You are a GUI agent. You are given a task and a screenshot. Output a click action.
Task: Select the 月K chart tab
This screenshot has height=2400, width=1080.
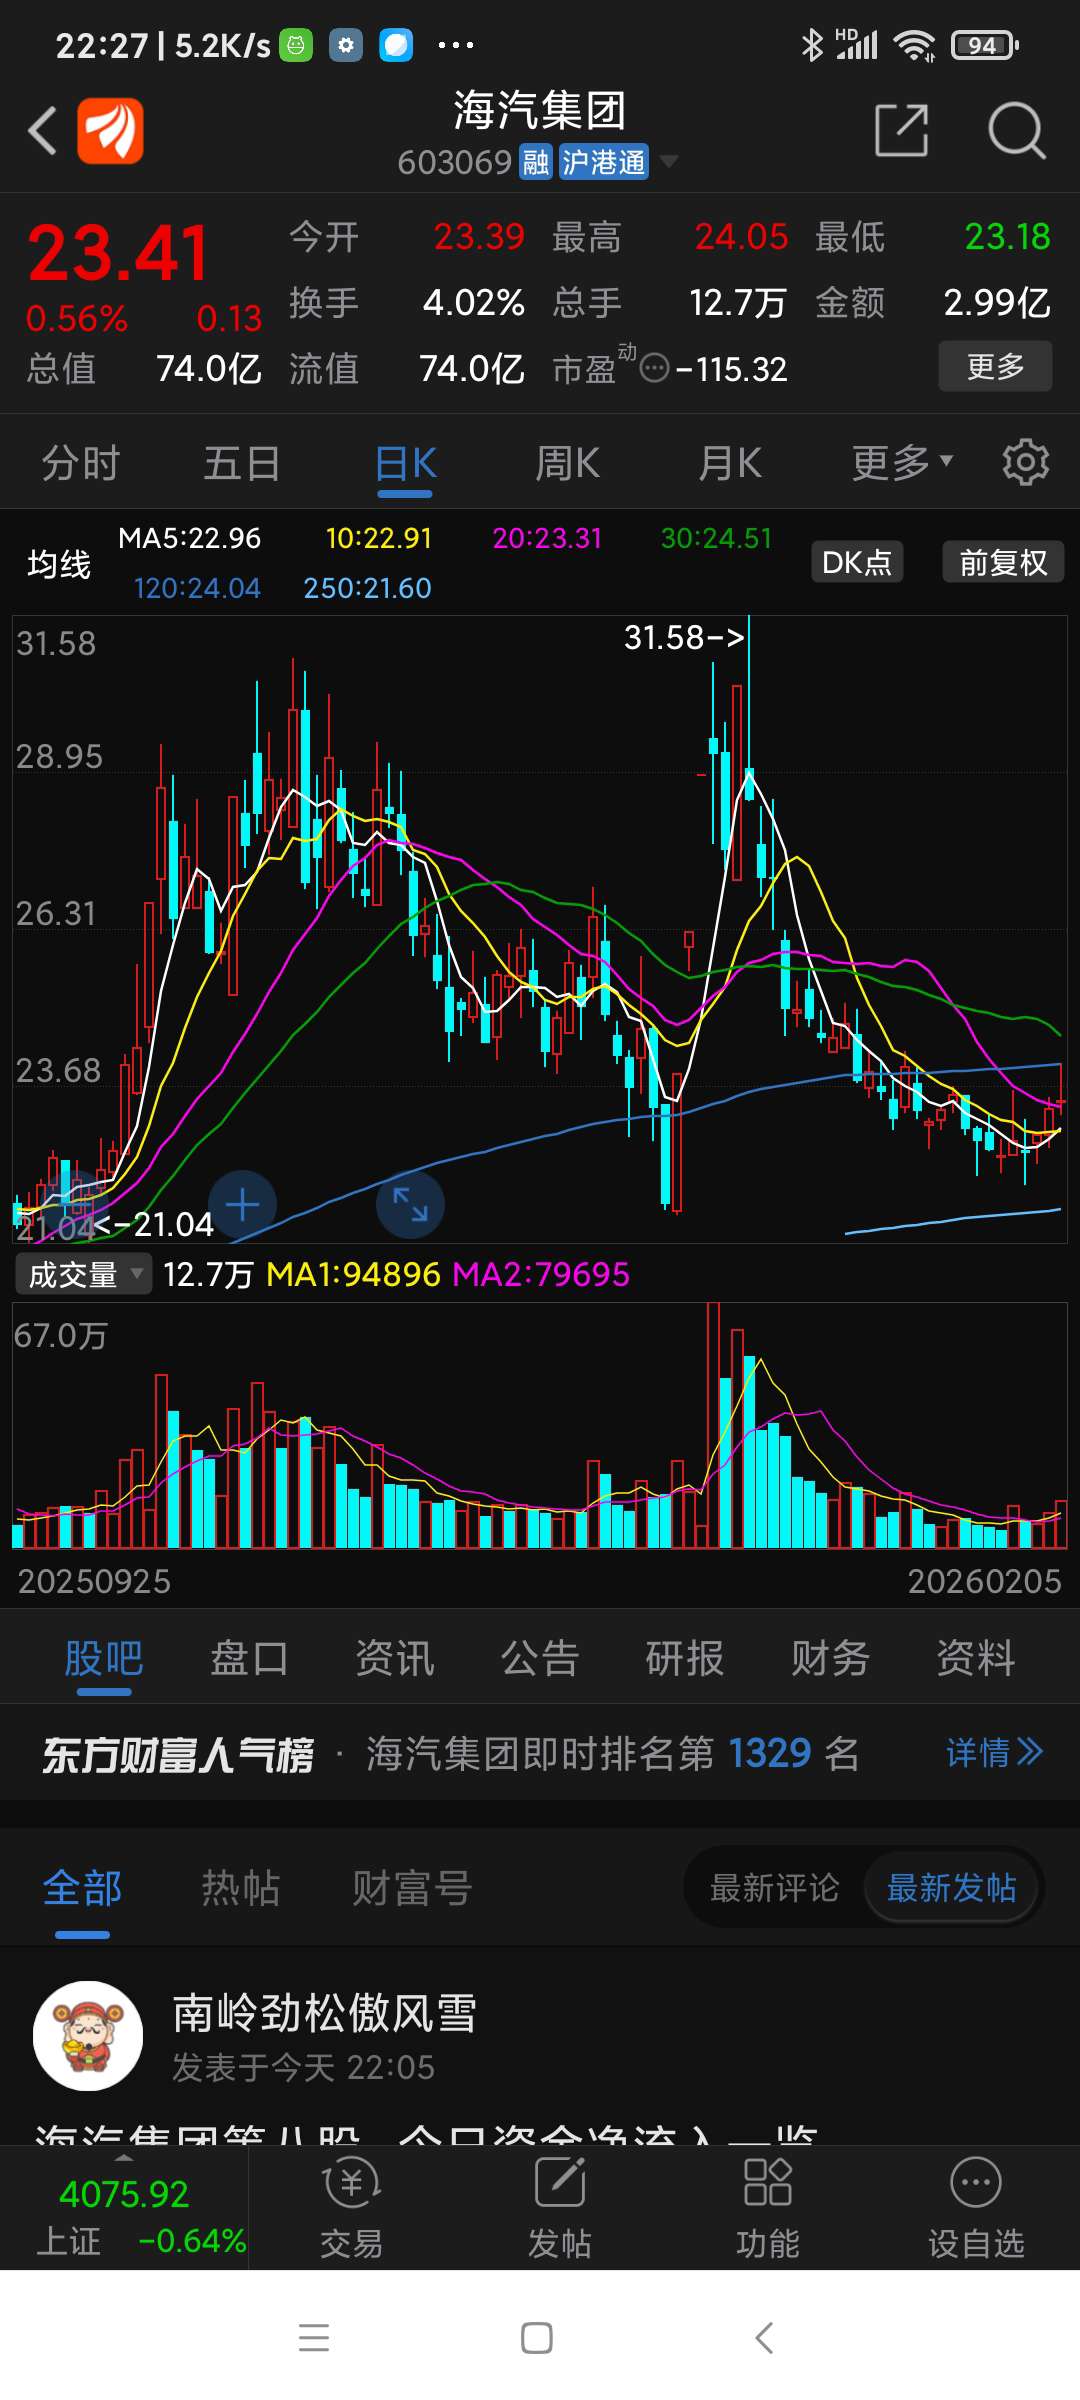click(730, 463)
